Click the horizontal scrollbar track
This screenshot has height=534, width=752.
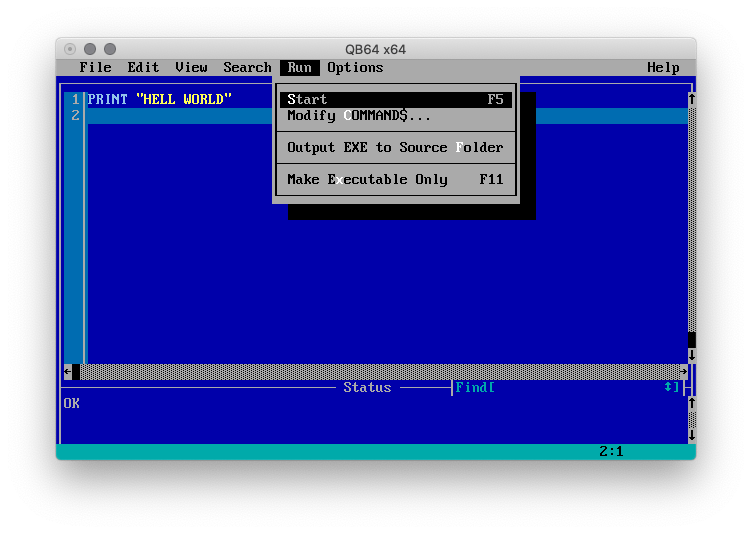(x=380, y=372)
